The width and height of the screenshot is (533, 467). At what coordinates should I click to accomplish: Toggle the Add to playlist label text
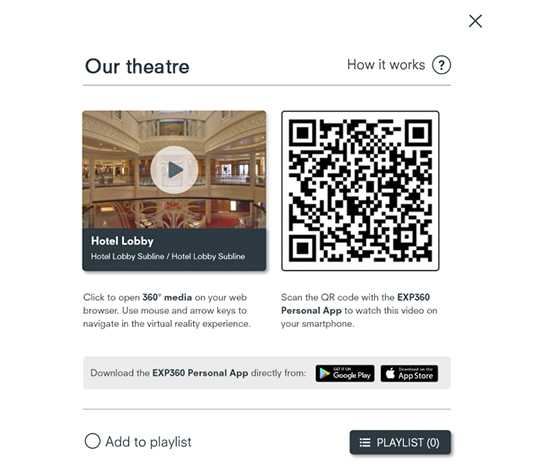pos(148,442)
